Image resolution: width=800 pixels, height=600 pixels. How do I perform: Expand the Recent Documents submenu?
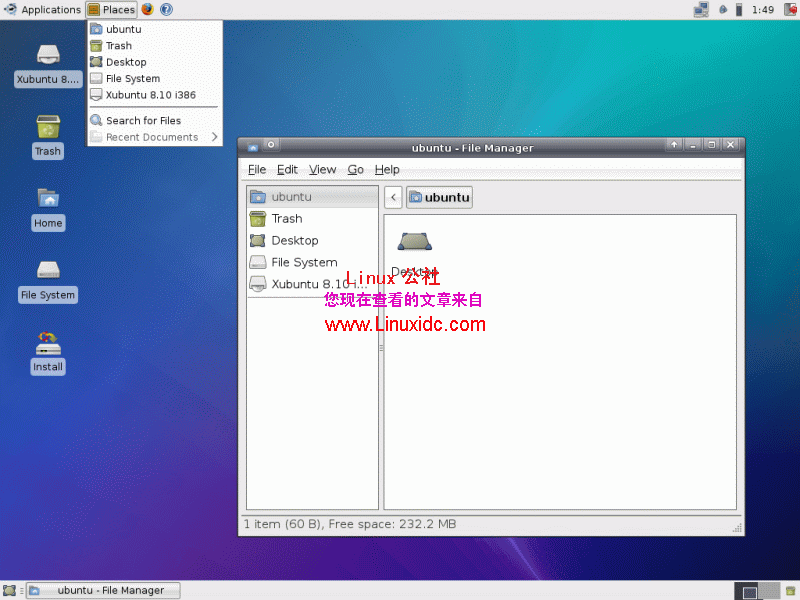(x=150, y=137)
